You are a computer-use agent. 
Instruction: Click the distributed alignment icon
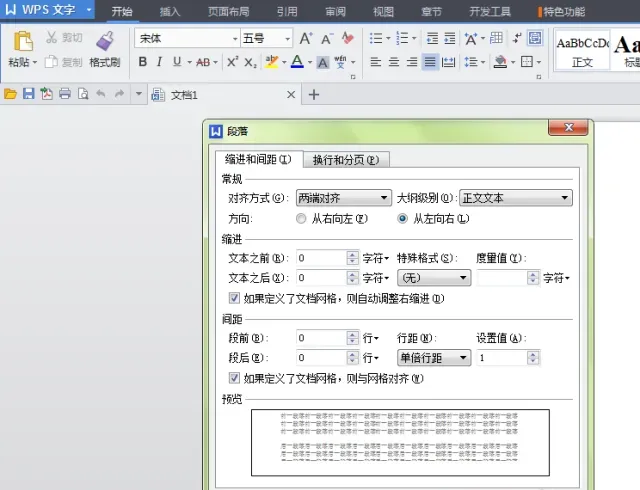448,62
